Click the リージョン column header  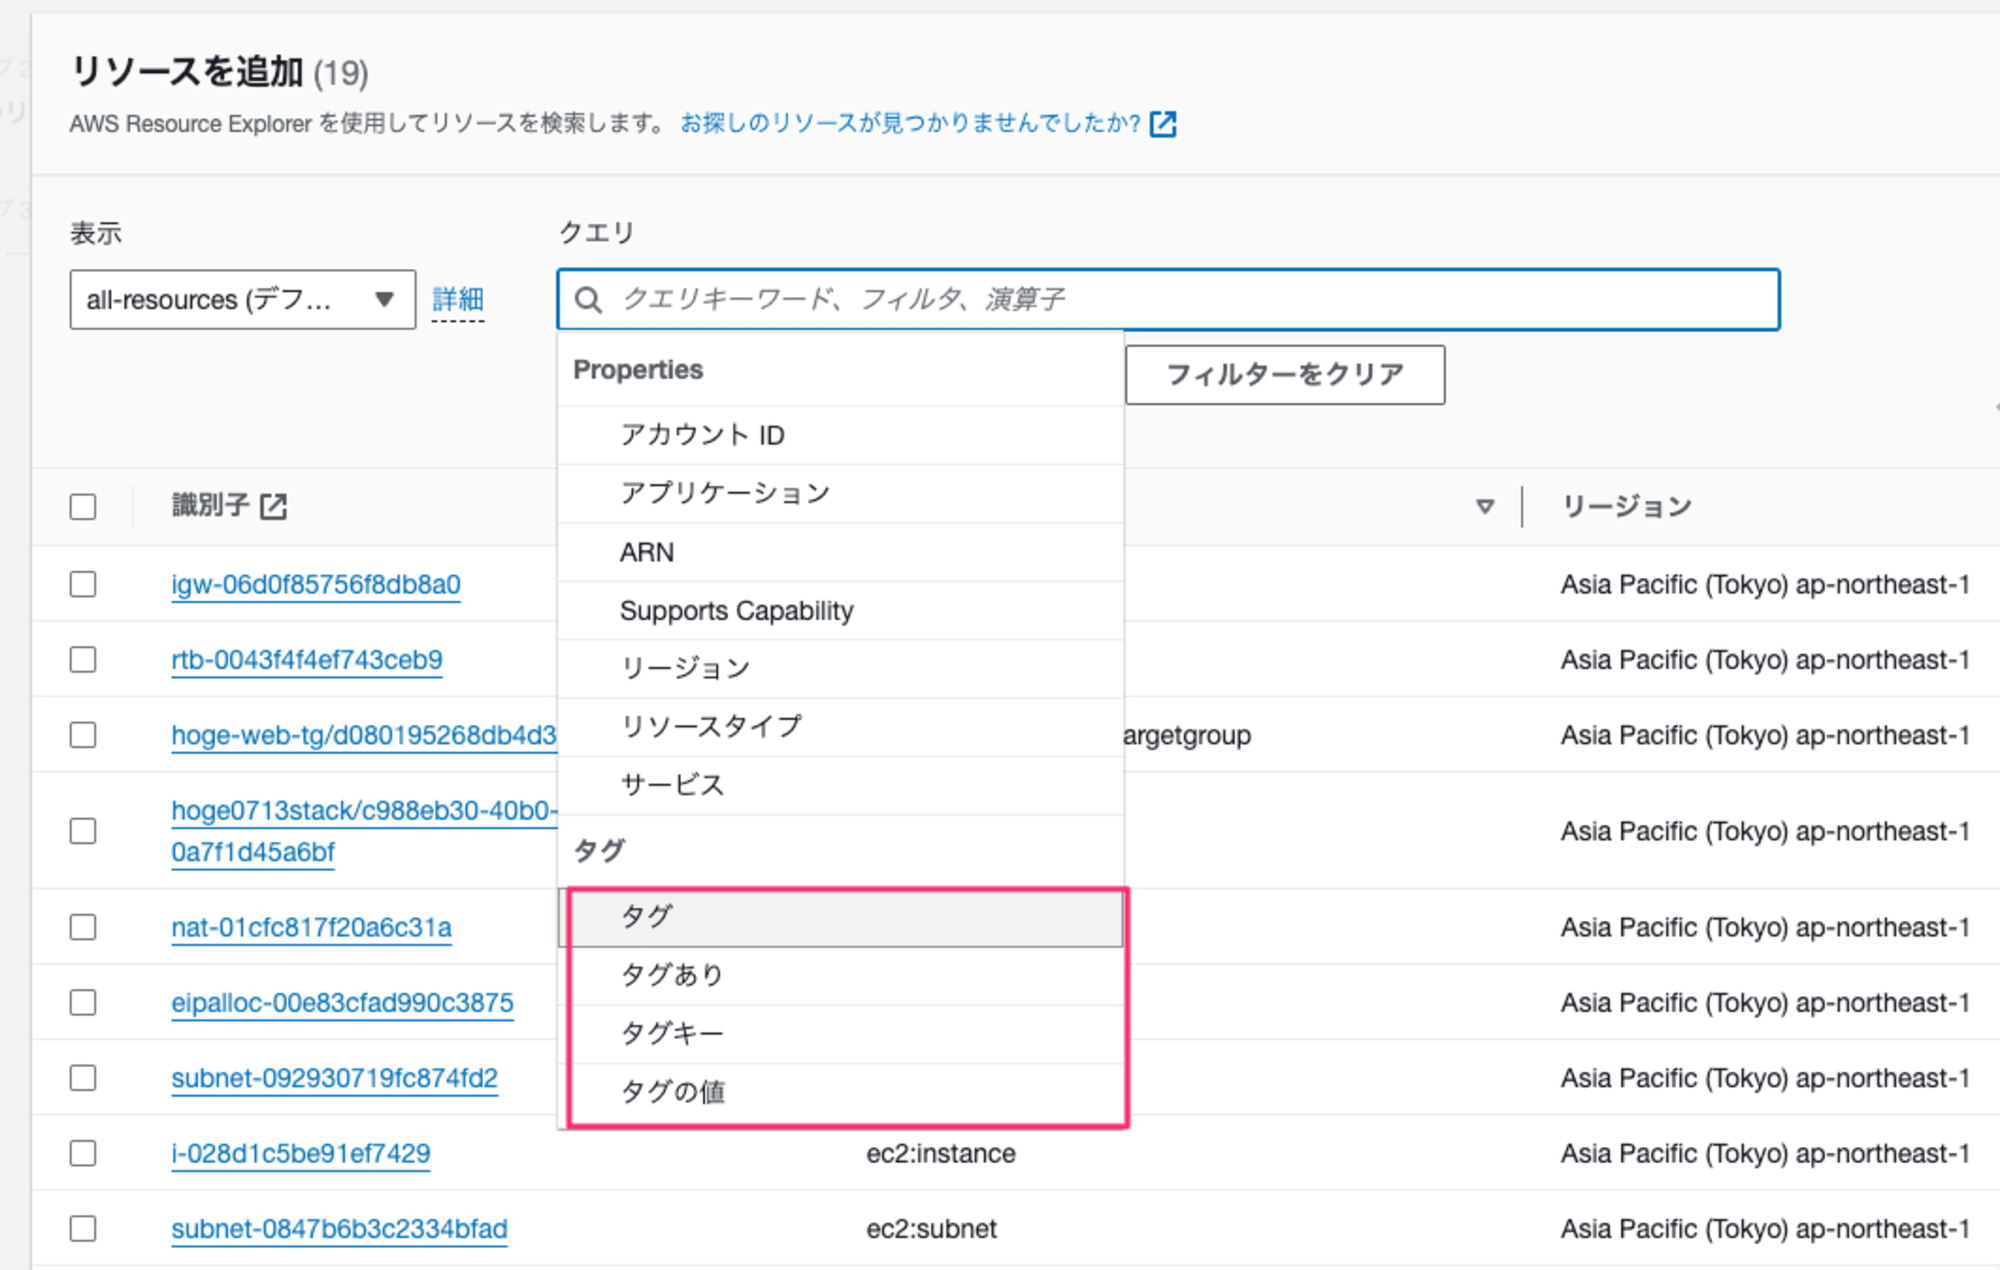click(x=1627, y=507)
